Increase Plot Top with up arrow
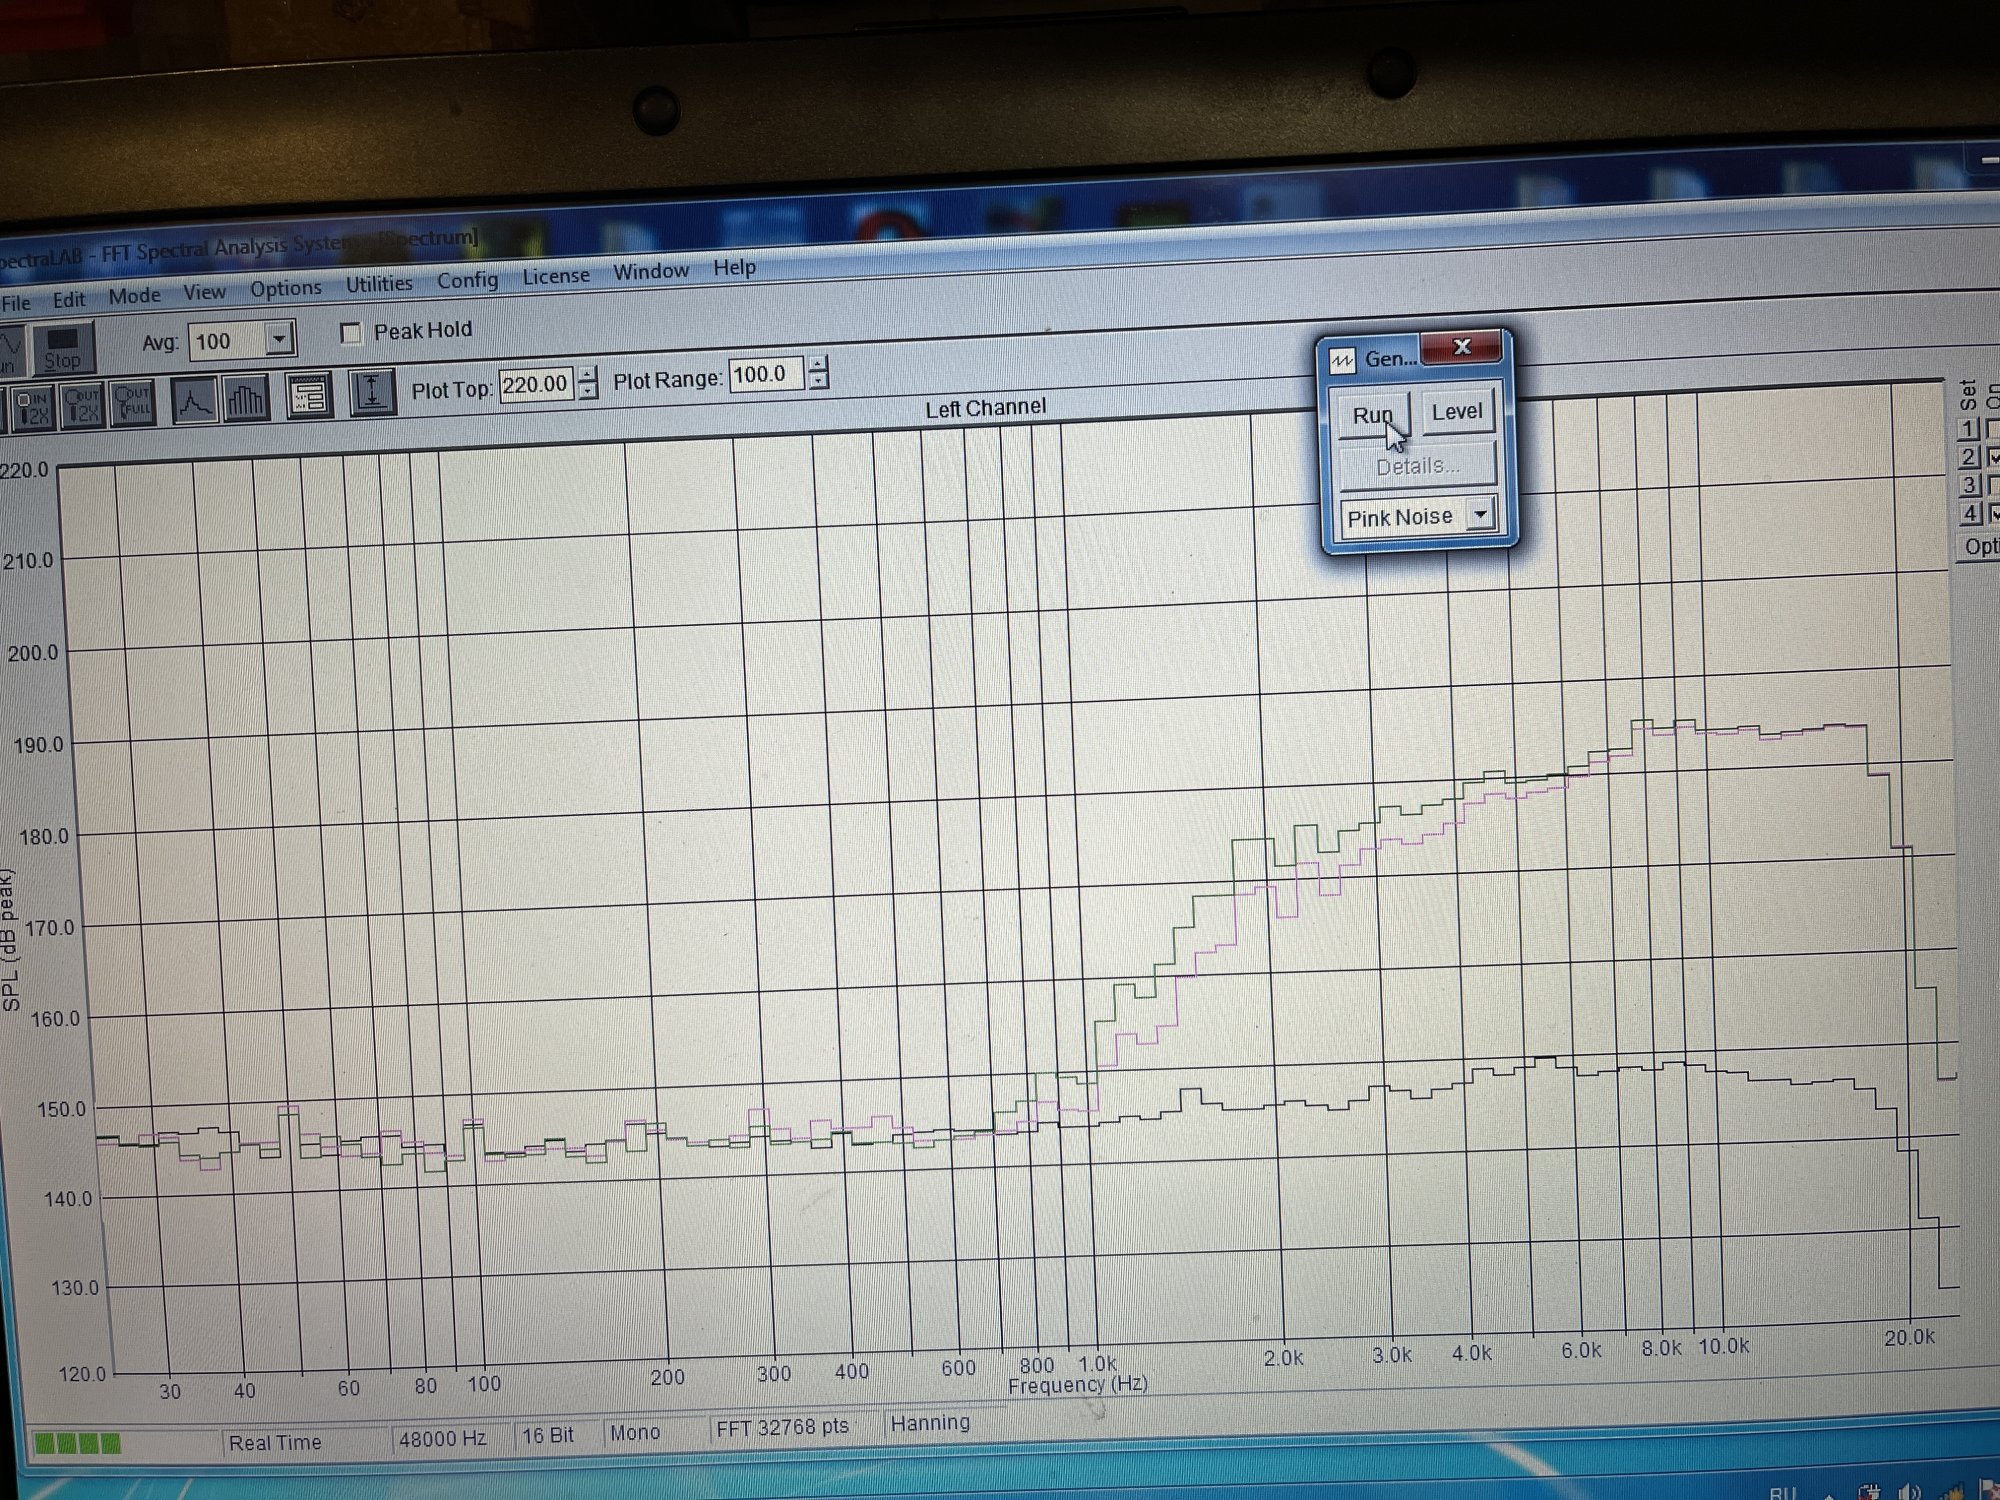Image resolution: width=2000 pixels, height=1500 pixels. [588, 374]
